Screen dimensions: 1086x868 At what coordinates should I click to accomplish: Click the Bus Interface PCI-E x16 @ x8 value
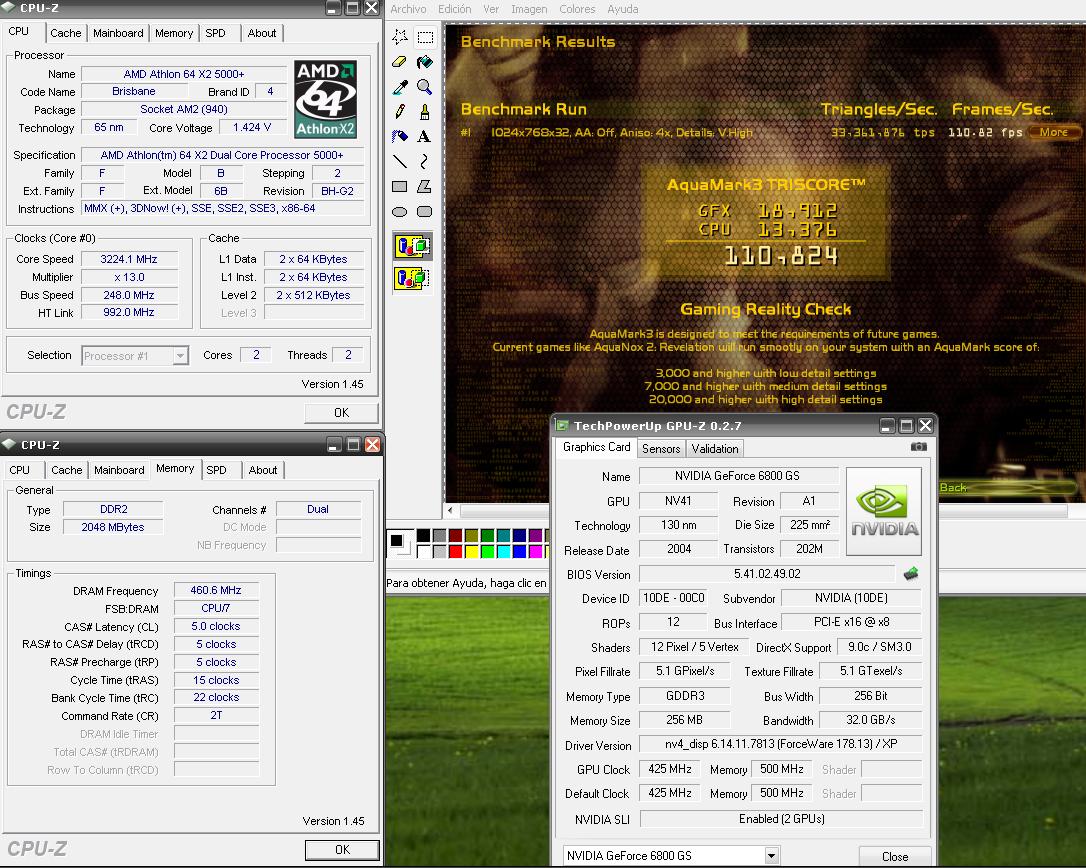[x=851, y=622]
